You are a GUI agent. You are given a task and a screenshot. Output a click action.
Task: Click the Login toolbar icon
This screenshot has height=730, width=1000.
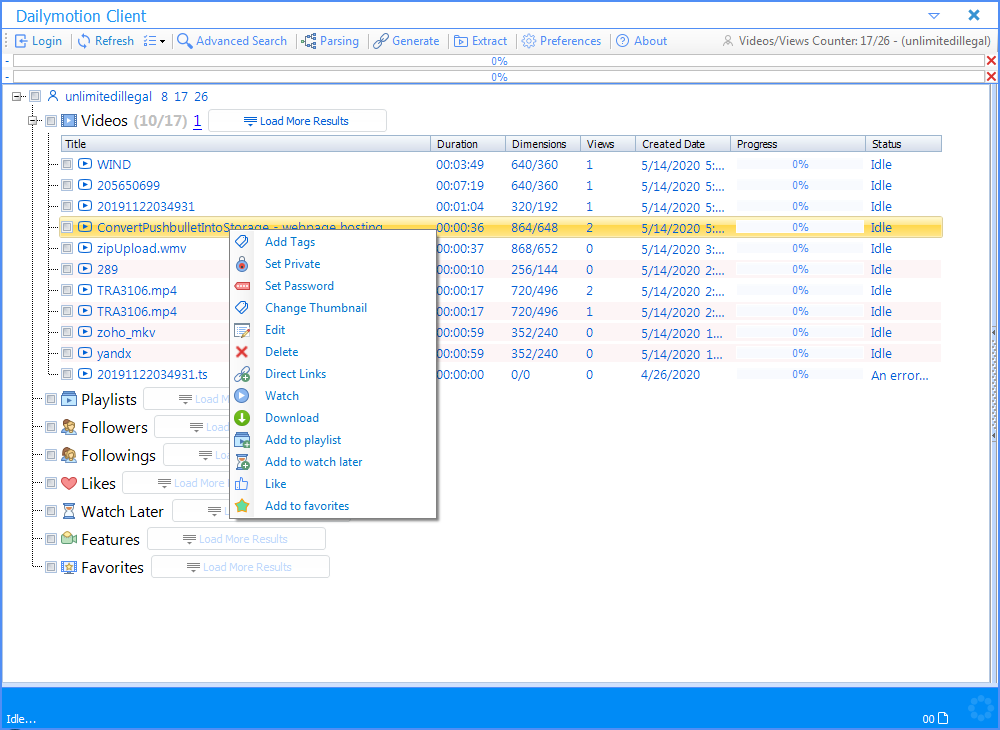point(22,41)
